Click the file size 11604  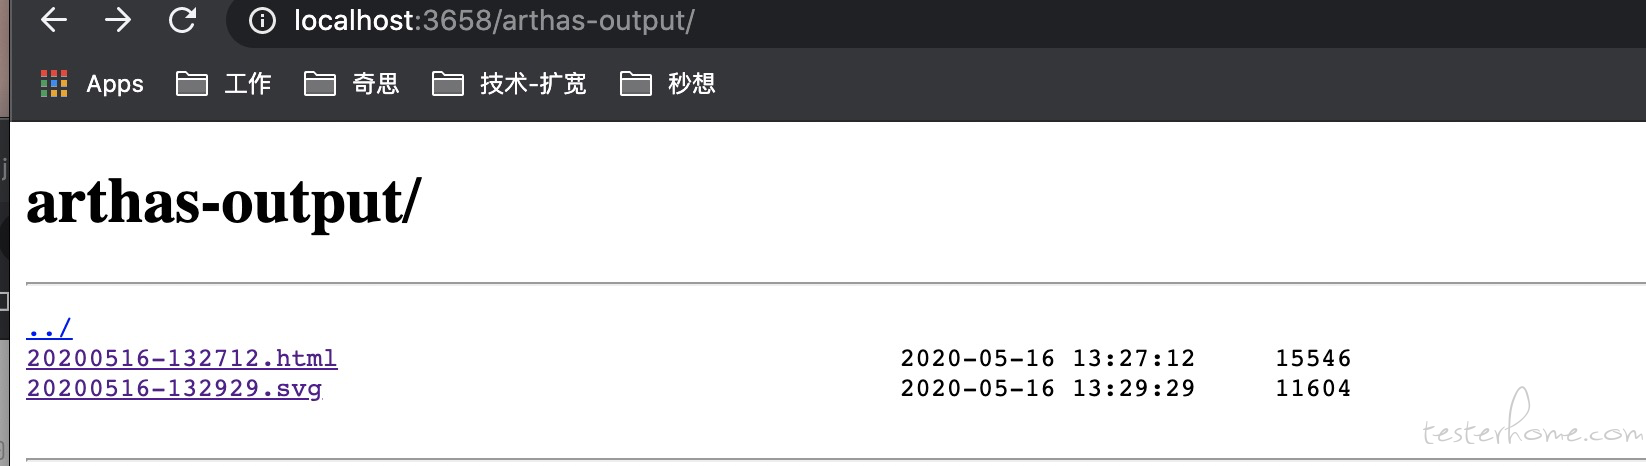pyautogui.click(x=1313, y=388)
